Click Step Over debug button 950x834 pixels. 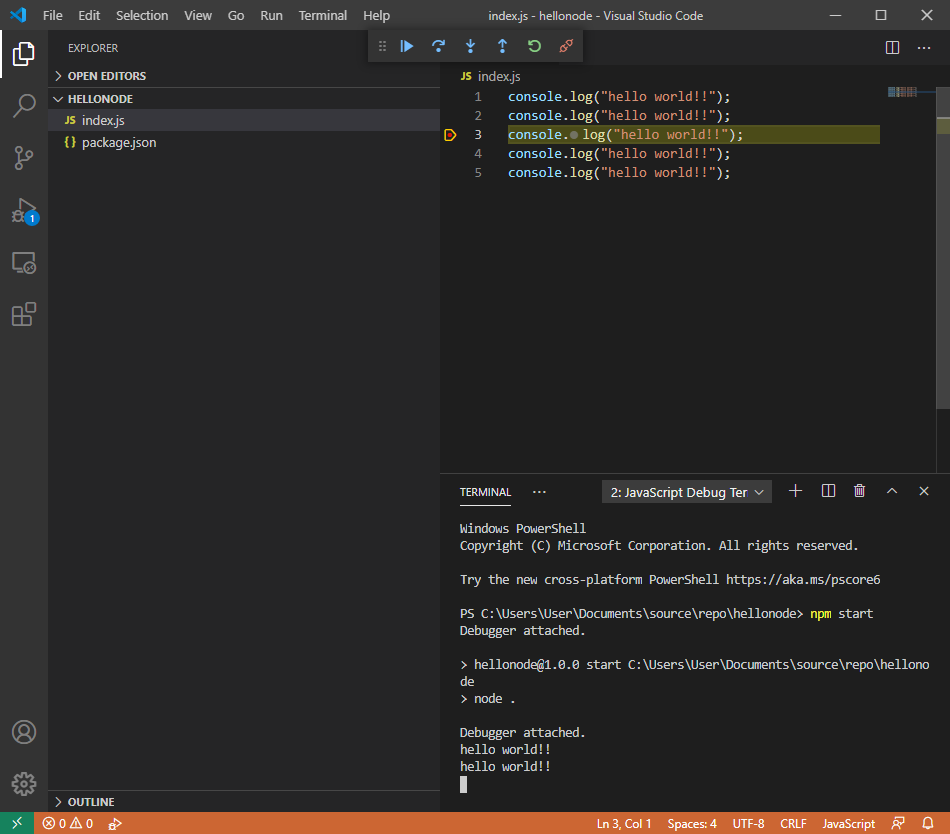click(x=439, y=46)
